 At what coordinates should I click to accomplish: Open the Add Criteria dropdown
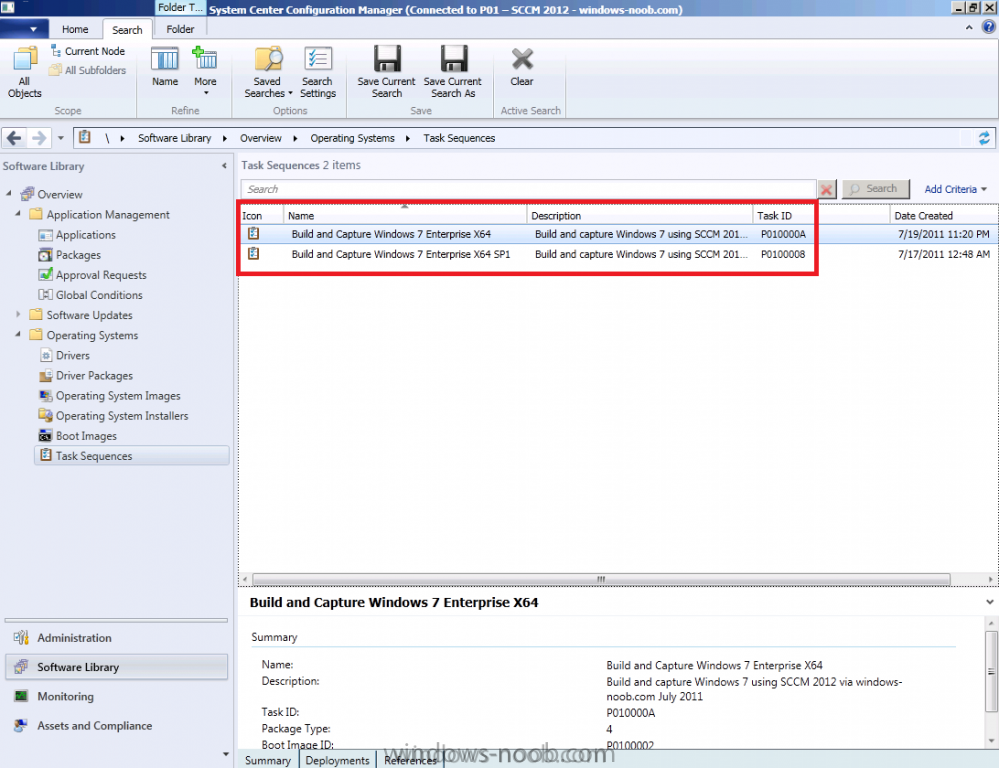(955, 189)
